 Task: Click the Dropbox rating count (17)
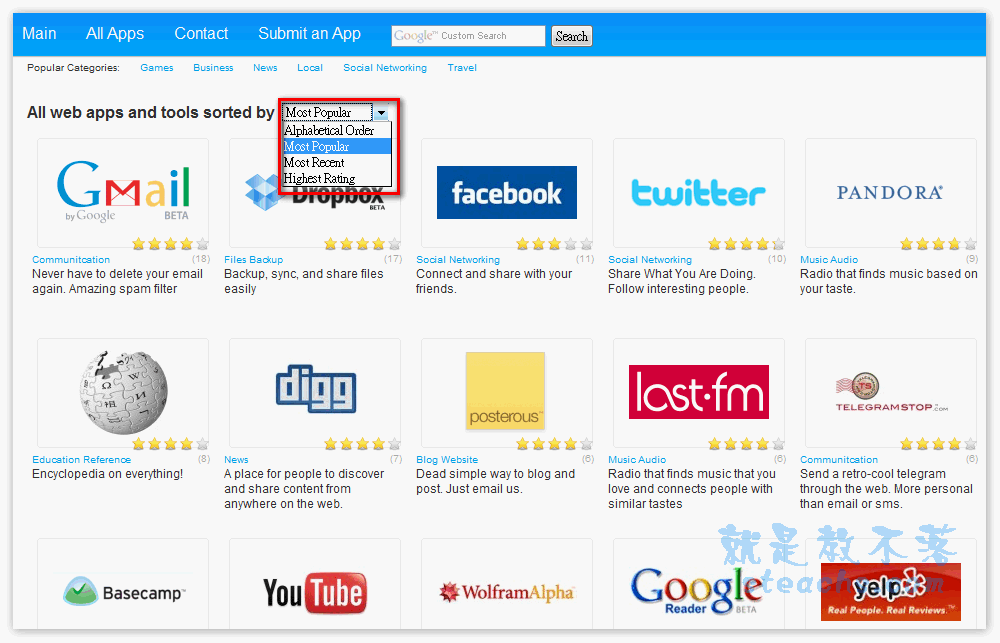393,259
